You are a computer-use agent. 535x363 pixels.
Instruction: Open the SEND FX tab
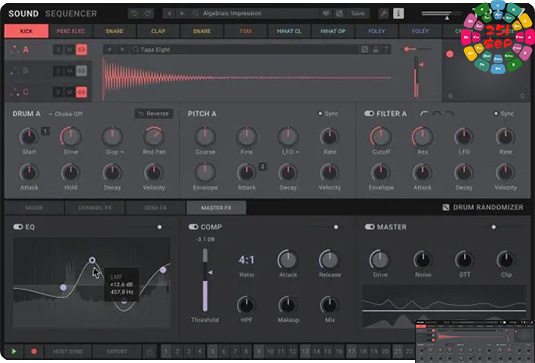point(156,208)
